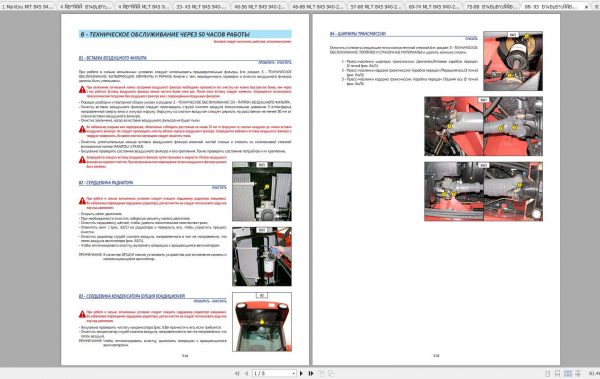Go to the previous page
This screenshot has height=379, width=600.
[246, 373]
